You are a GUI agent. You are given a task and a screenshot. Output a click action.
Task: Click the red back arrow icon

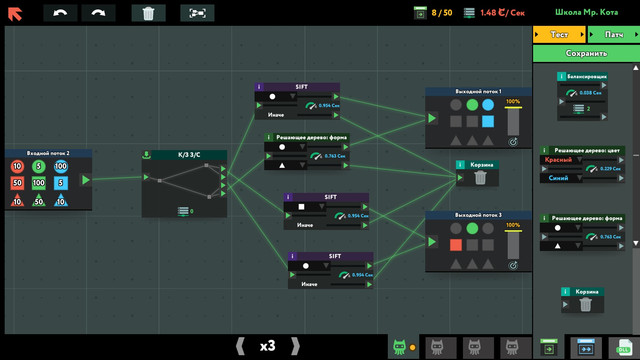(x=15, y=13)
